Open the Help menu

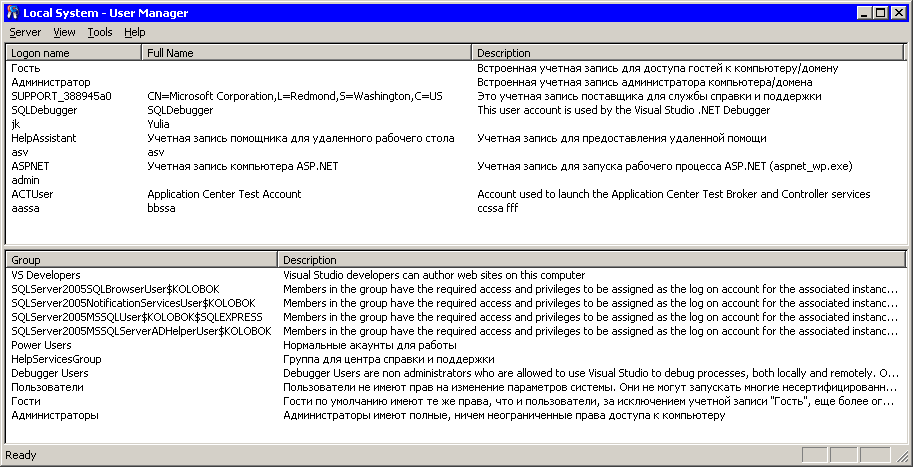[x=135, y=32]
